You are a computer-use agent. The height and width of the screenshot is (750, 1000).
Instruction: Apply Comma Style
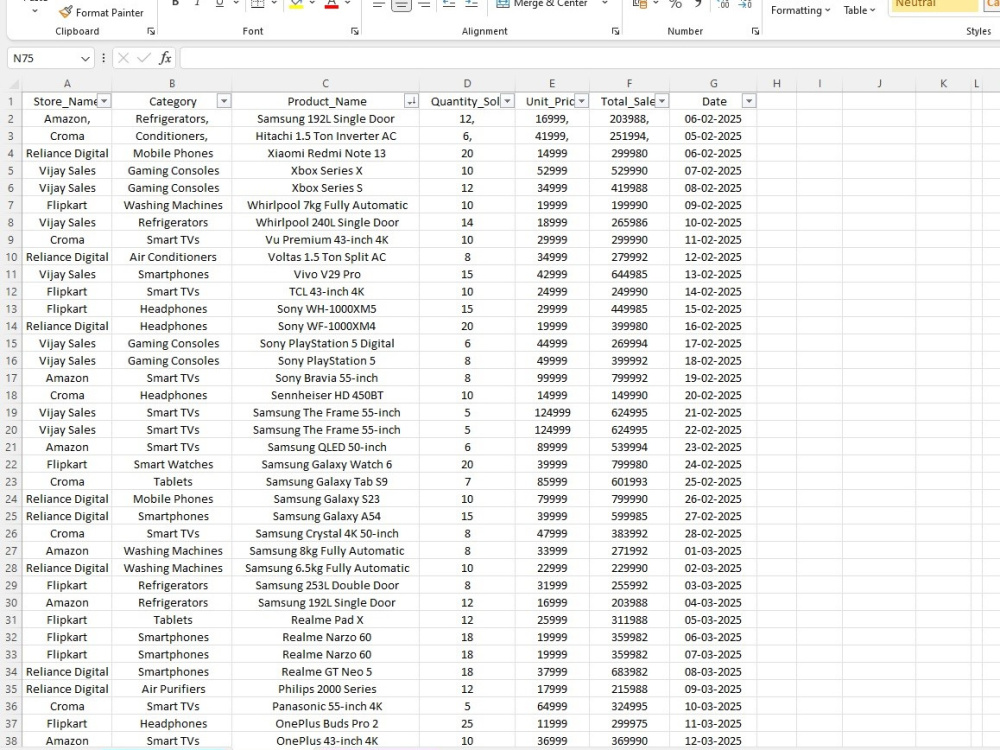(698, 4)
